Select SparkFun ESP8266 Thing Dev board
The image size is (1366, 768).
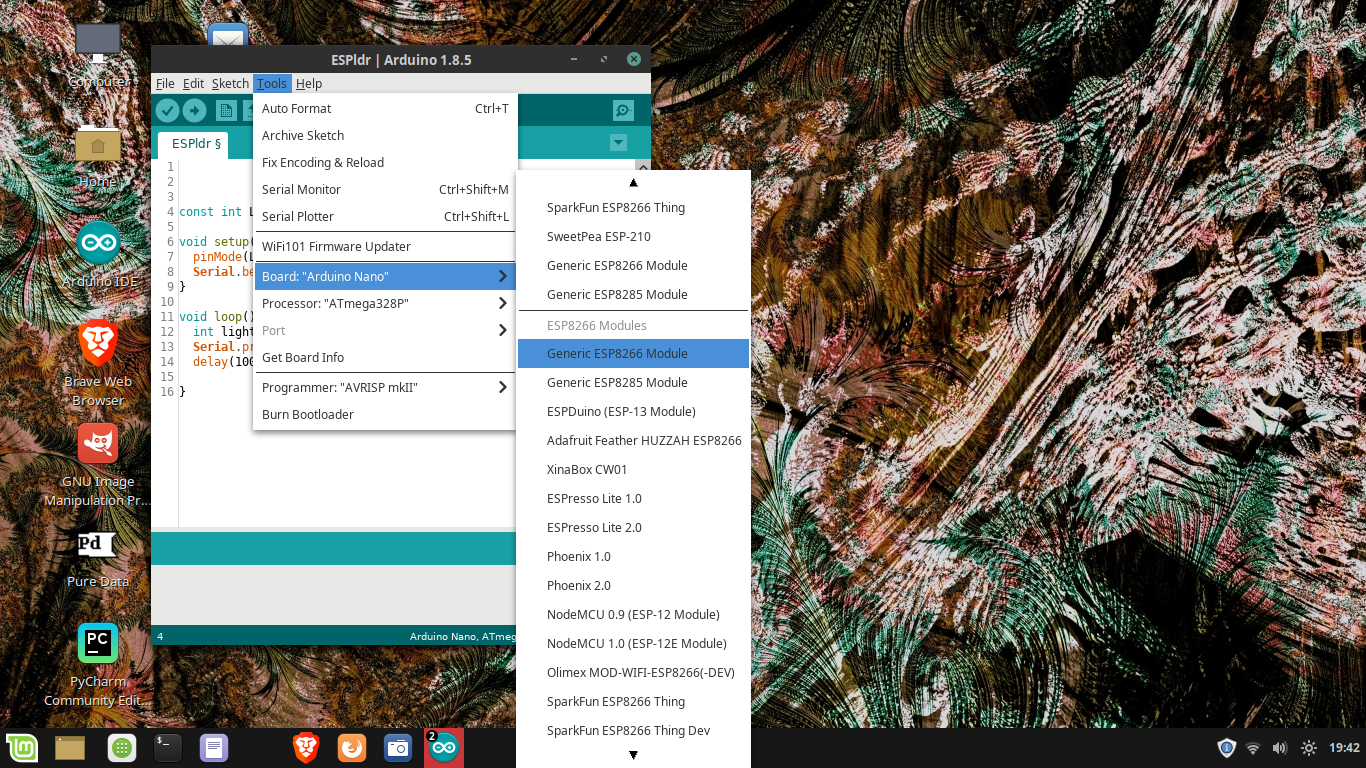(633, 730)
